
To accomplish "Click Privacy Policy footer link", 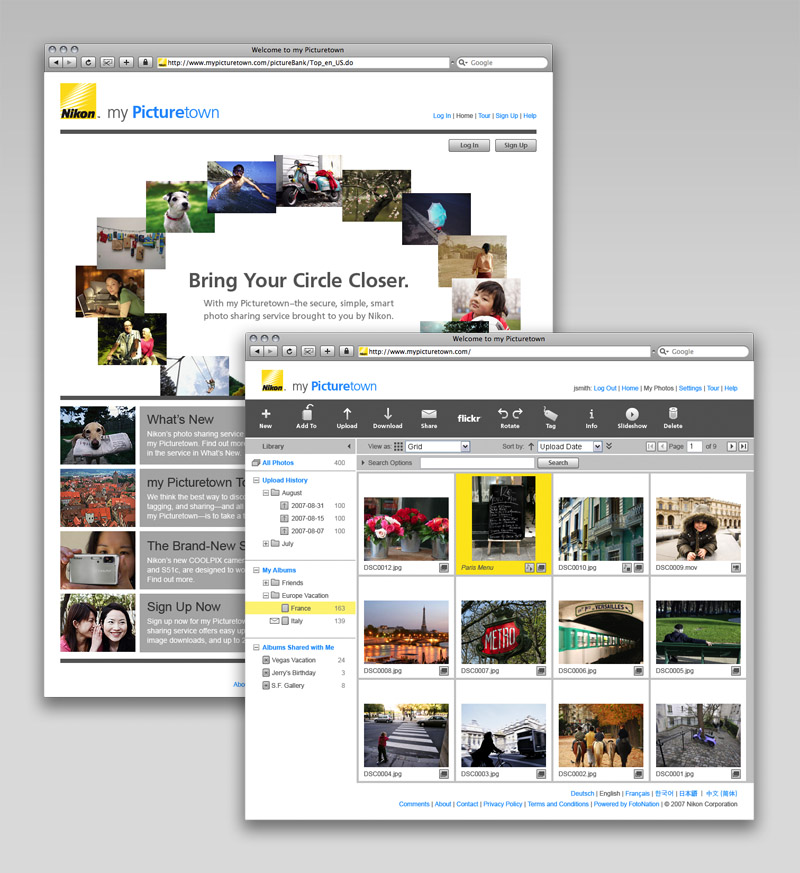I will pyautogui.click(x=503, y=804).
